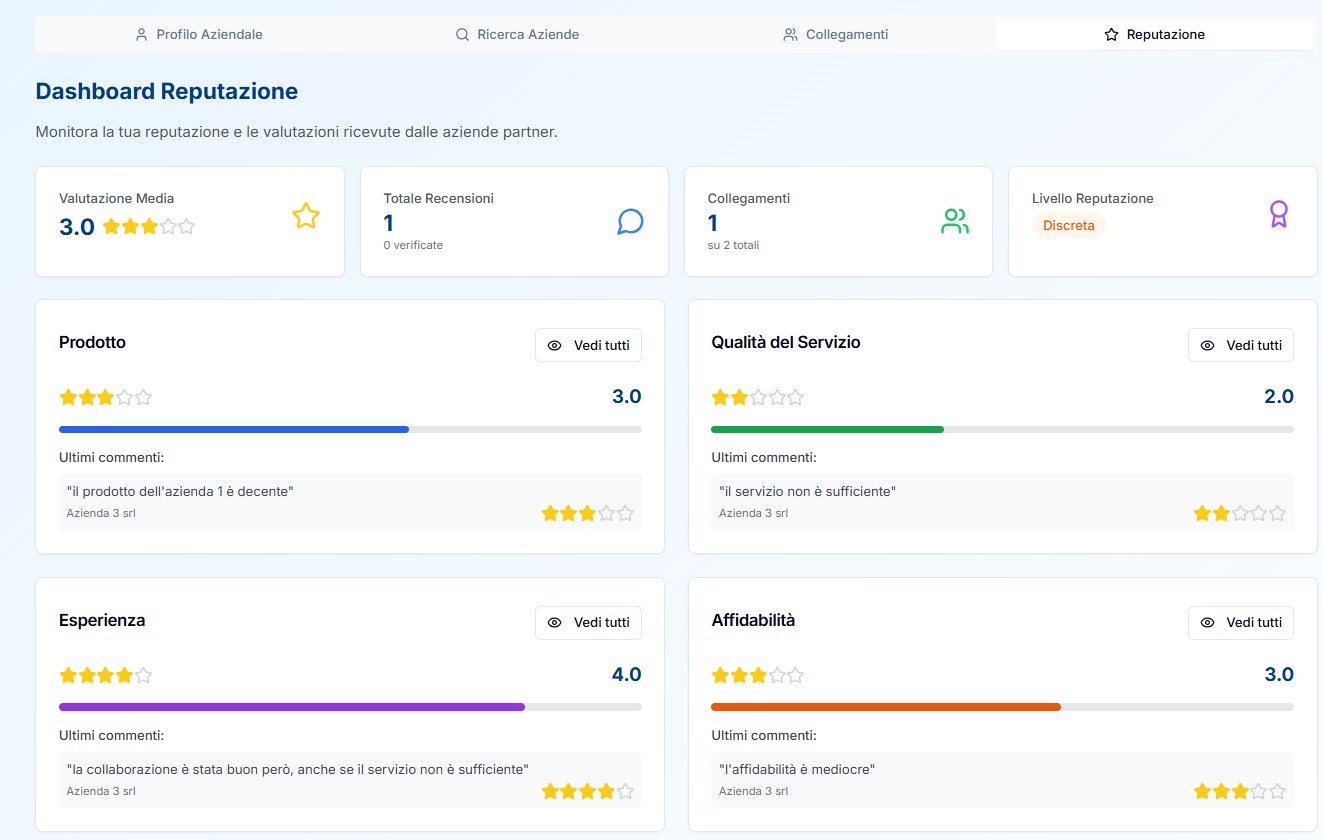Select the comment "l'affidabilità è mediocre"

tap(797, 769)
